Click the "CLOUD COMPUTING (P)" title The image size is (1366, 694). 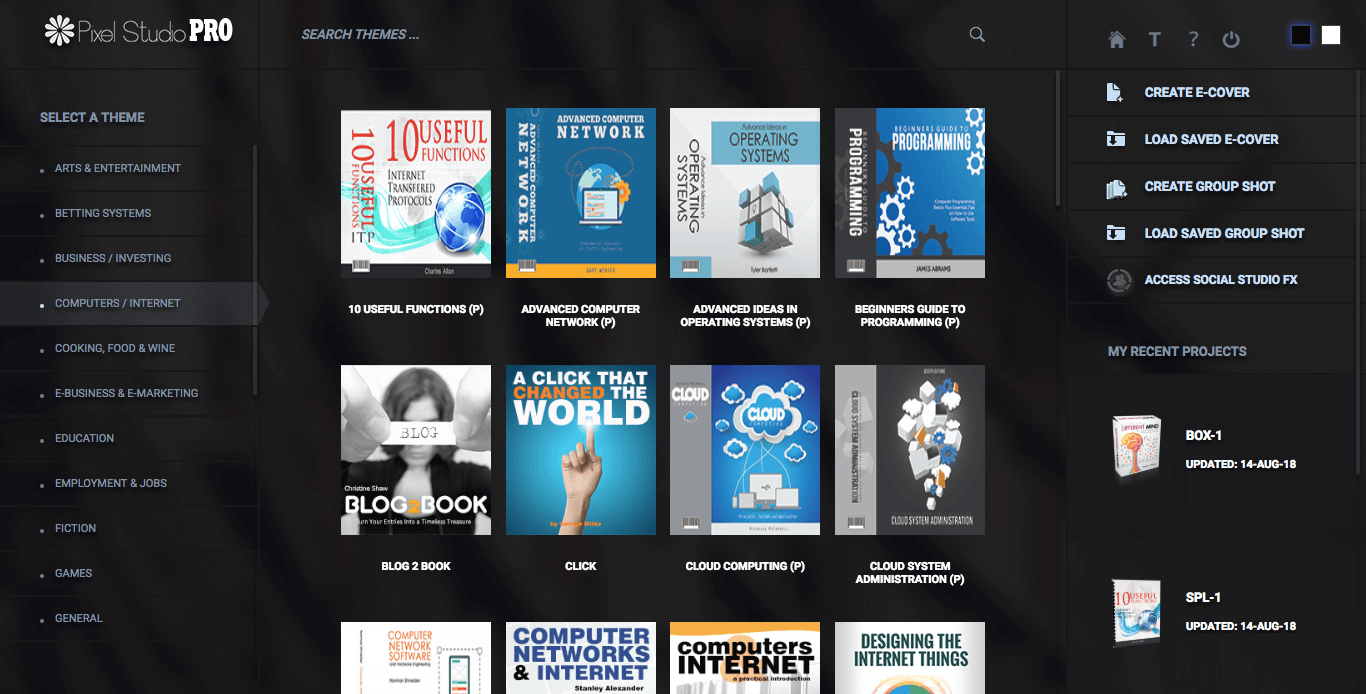pos(745,566)
